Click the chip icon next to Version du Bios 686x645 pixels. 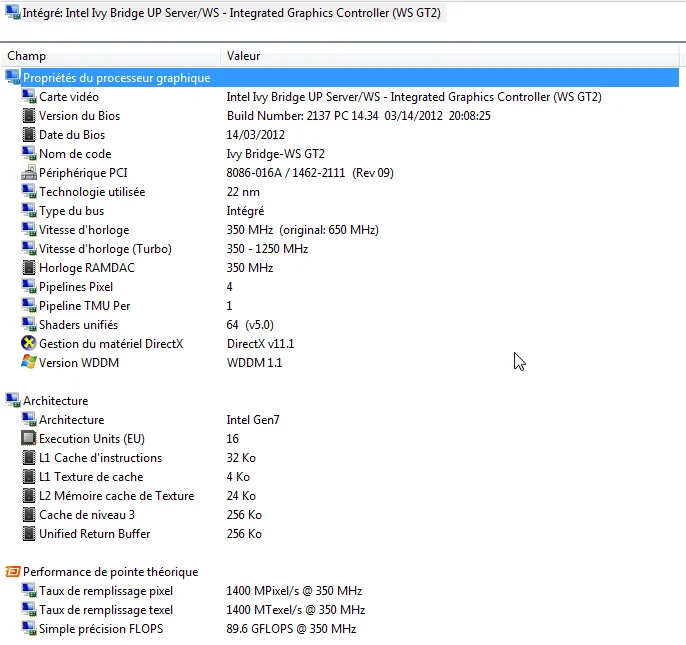pyautogui.click(x=29, y=116)
